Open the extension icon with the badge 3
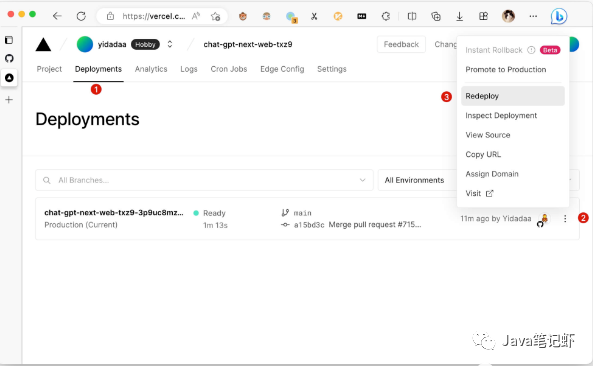 click(x=291, y=17)
